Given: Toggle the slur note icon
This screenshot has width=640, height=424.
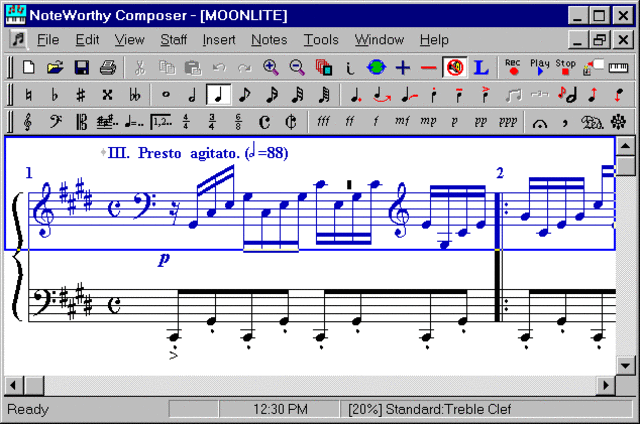Looking at the screenshot, I should pos(409,95).
